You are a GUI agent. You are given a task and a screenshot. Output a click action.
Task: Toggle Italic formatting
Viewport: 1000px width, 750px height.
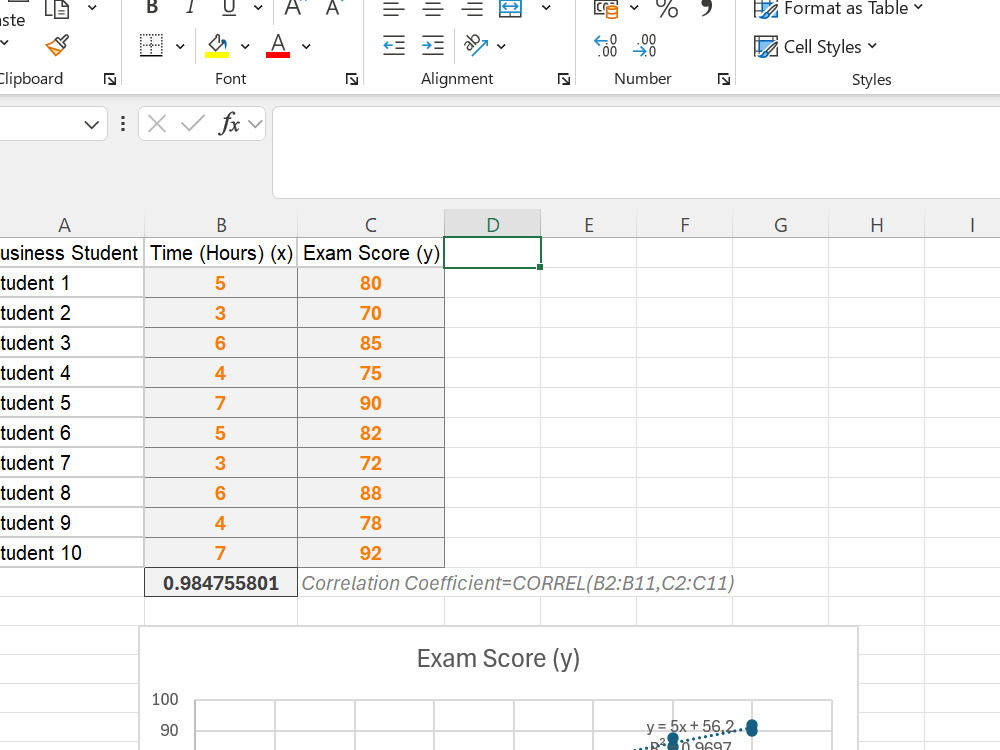click(x=190, y=8)
